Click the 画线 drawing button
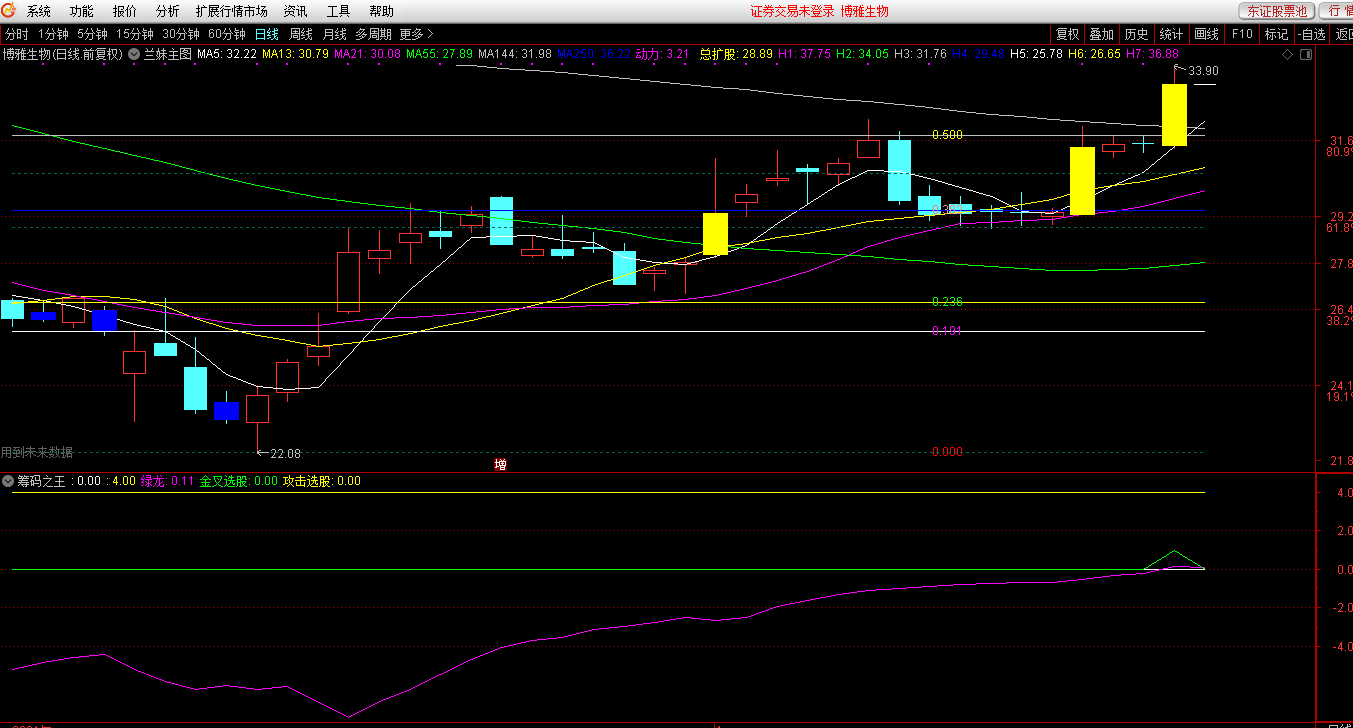1353x728 pixels. [1207, 34]
